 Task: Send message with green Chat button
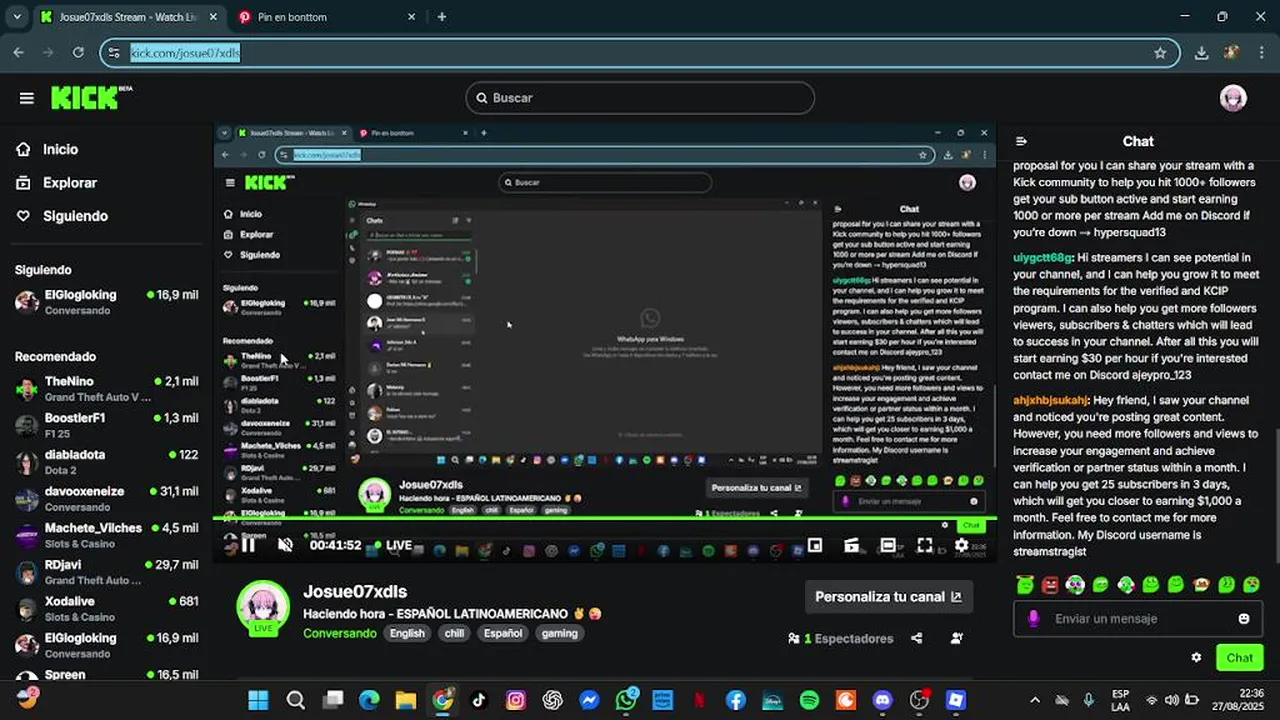pyautogui.click(x=1240, y=658)
